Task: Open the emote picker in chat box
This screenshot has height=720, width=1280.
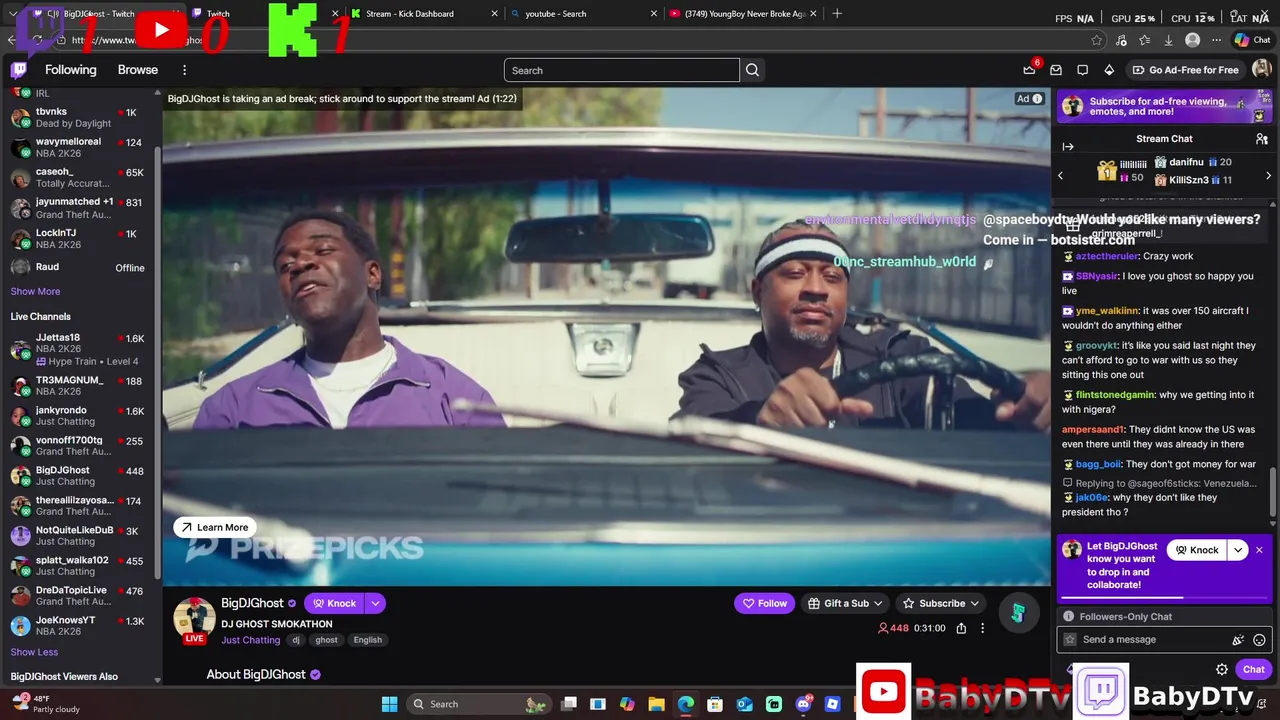Action: [1259, 640]
